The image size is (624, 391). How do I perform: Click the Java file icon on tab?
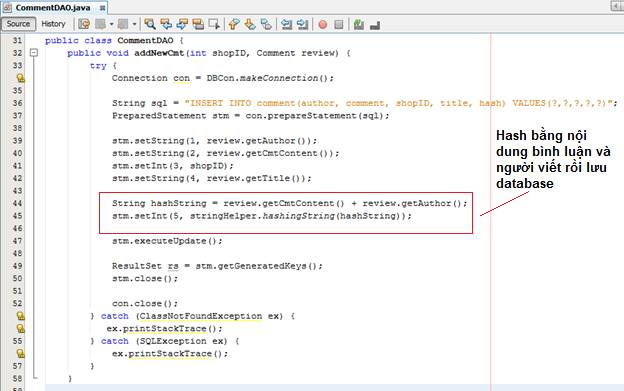point(7,8)
